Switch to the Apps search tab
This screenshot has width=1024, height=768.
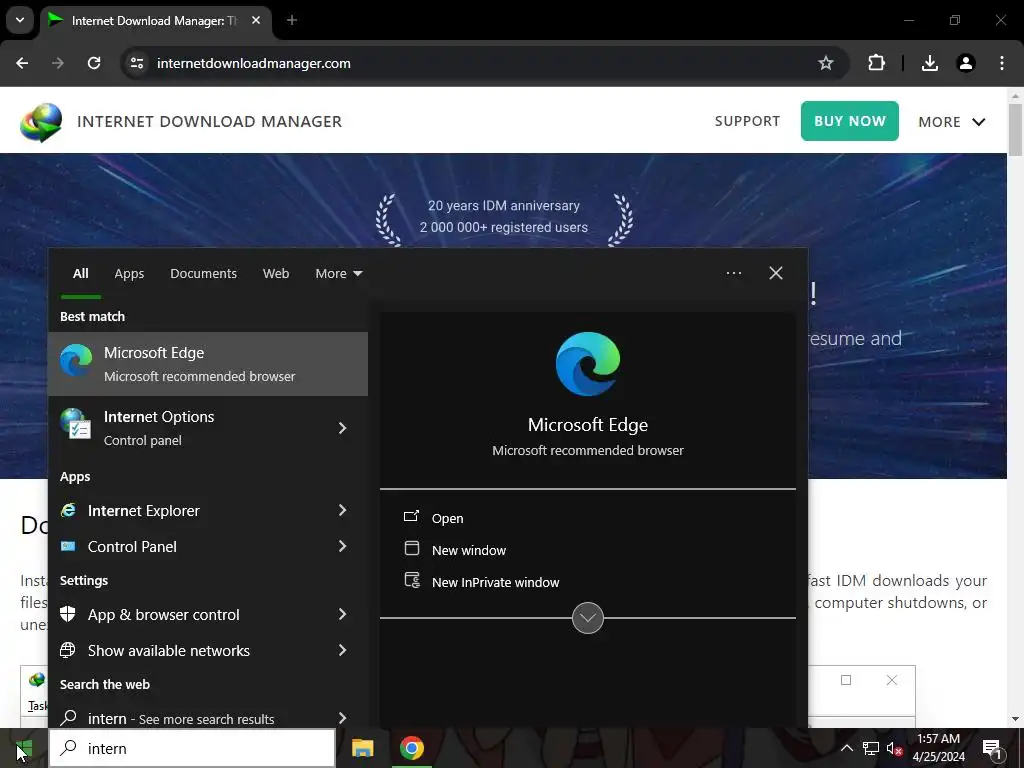click(x=129, y=274)
